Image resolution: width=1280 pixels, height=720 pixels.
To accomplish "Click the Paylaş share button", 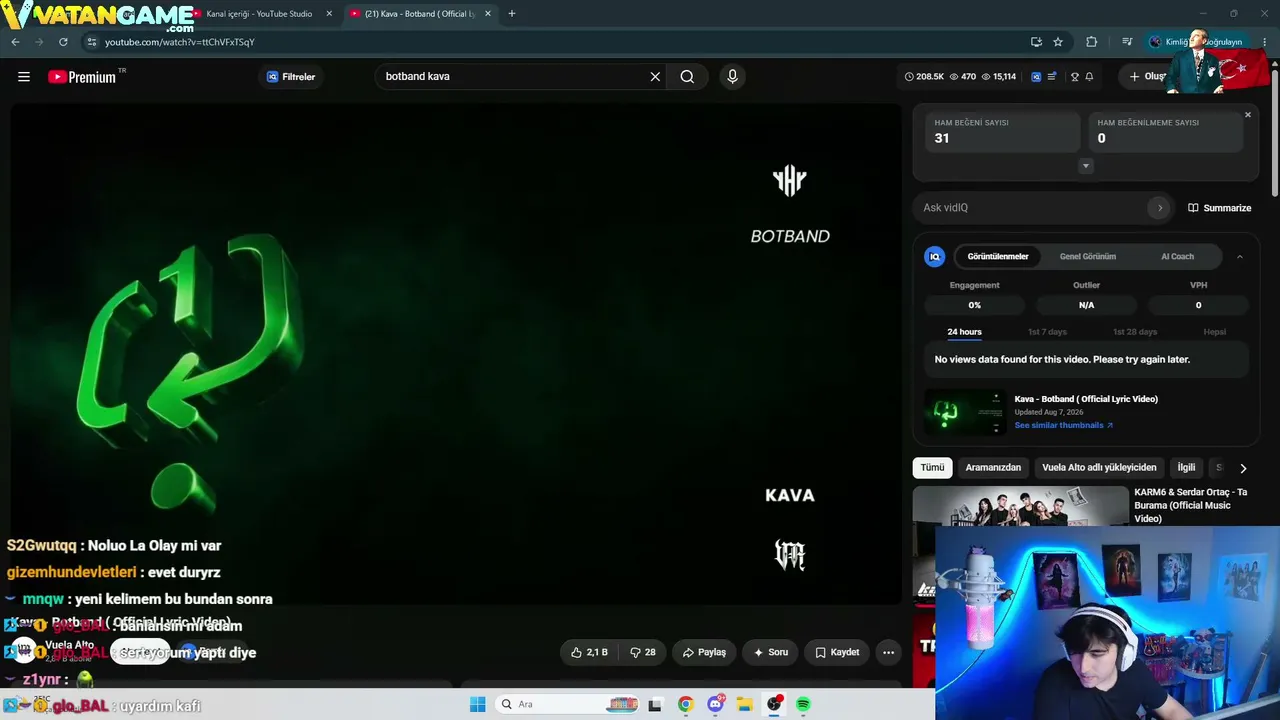I will pos(704,653).
